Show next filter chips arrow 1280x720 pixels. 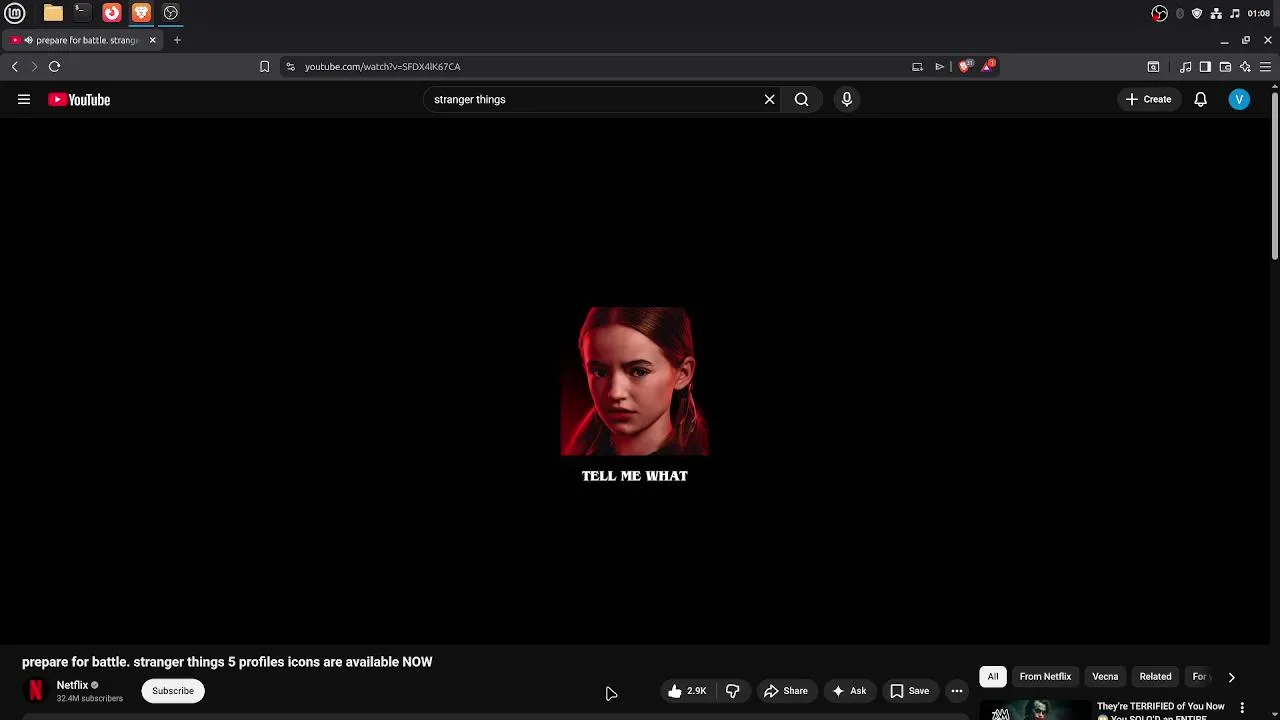click(x=1231, y=677)
